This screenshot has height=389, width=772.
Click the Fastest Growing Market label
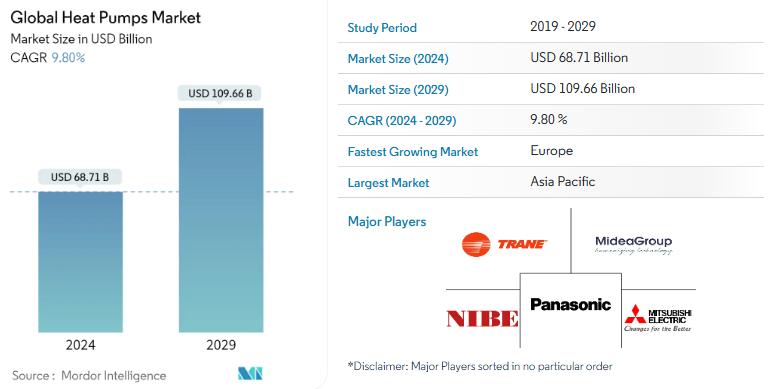413,152
